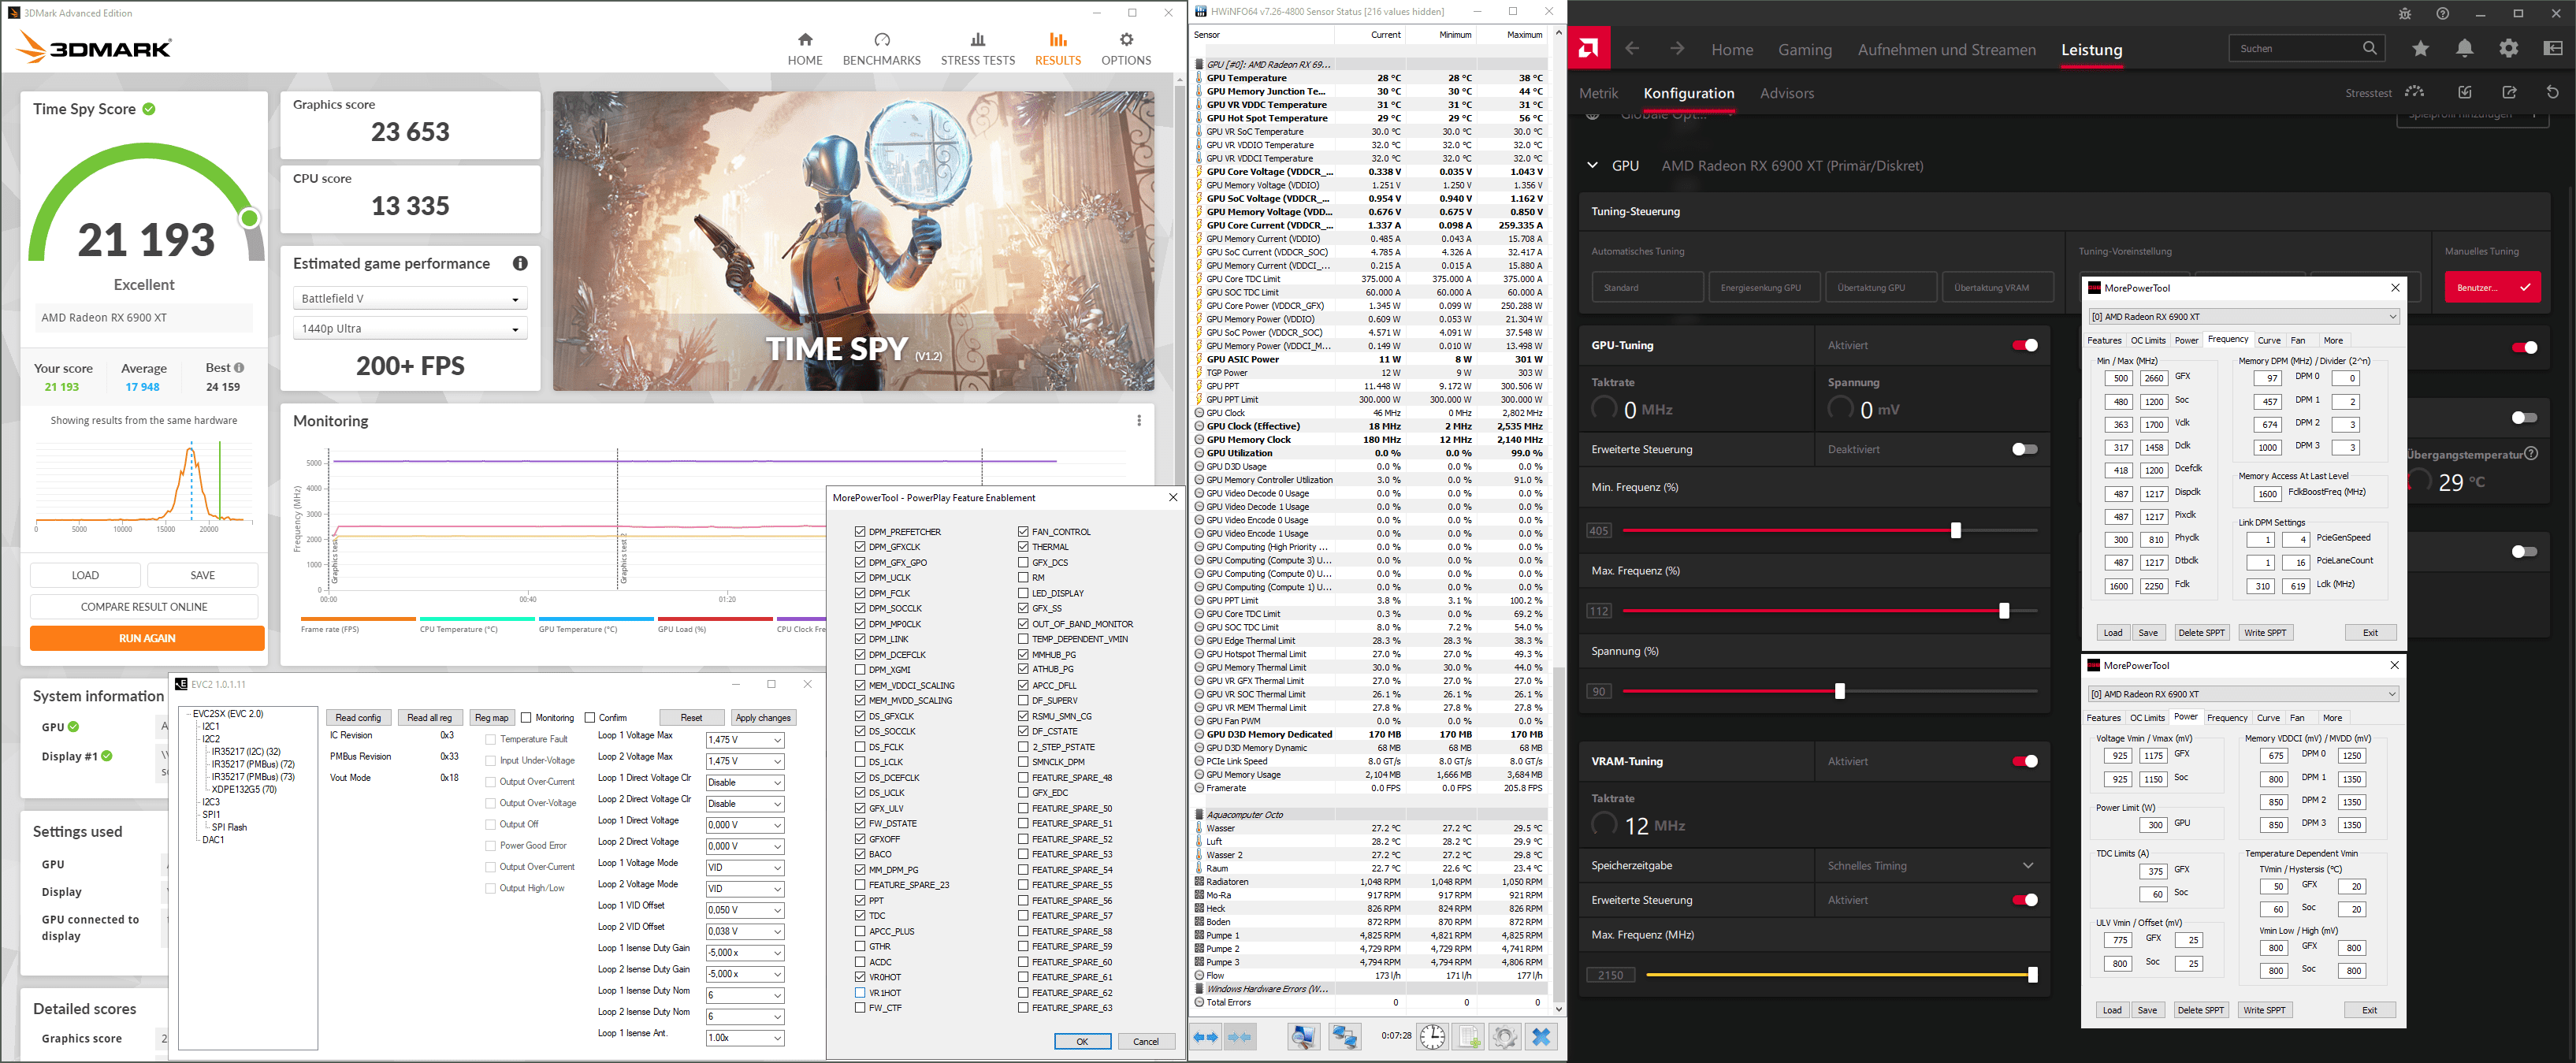Image resolution: width=2576 pixels, height=1063 pixels.
Task: Click HWiNFO sensor magnifier monitor icon
Action: tap(1303, 1037)
